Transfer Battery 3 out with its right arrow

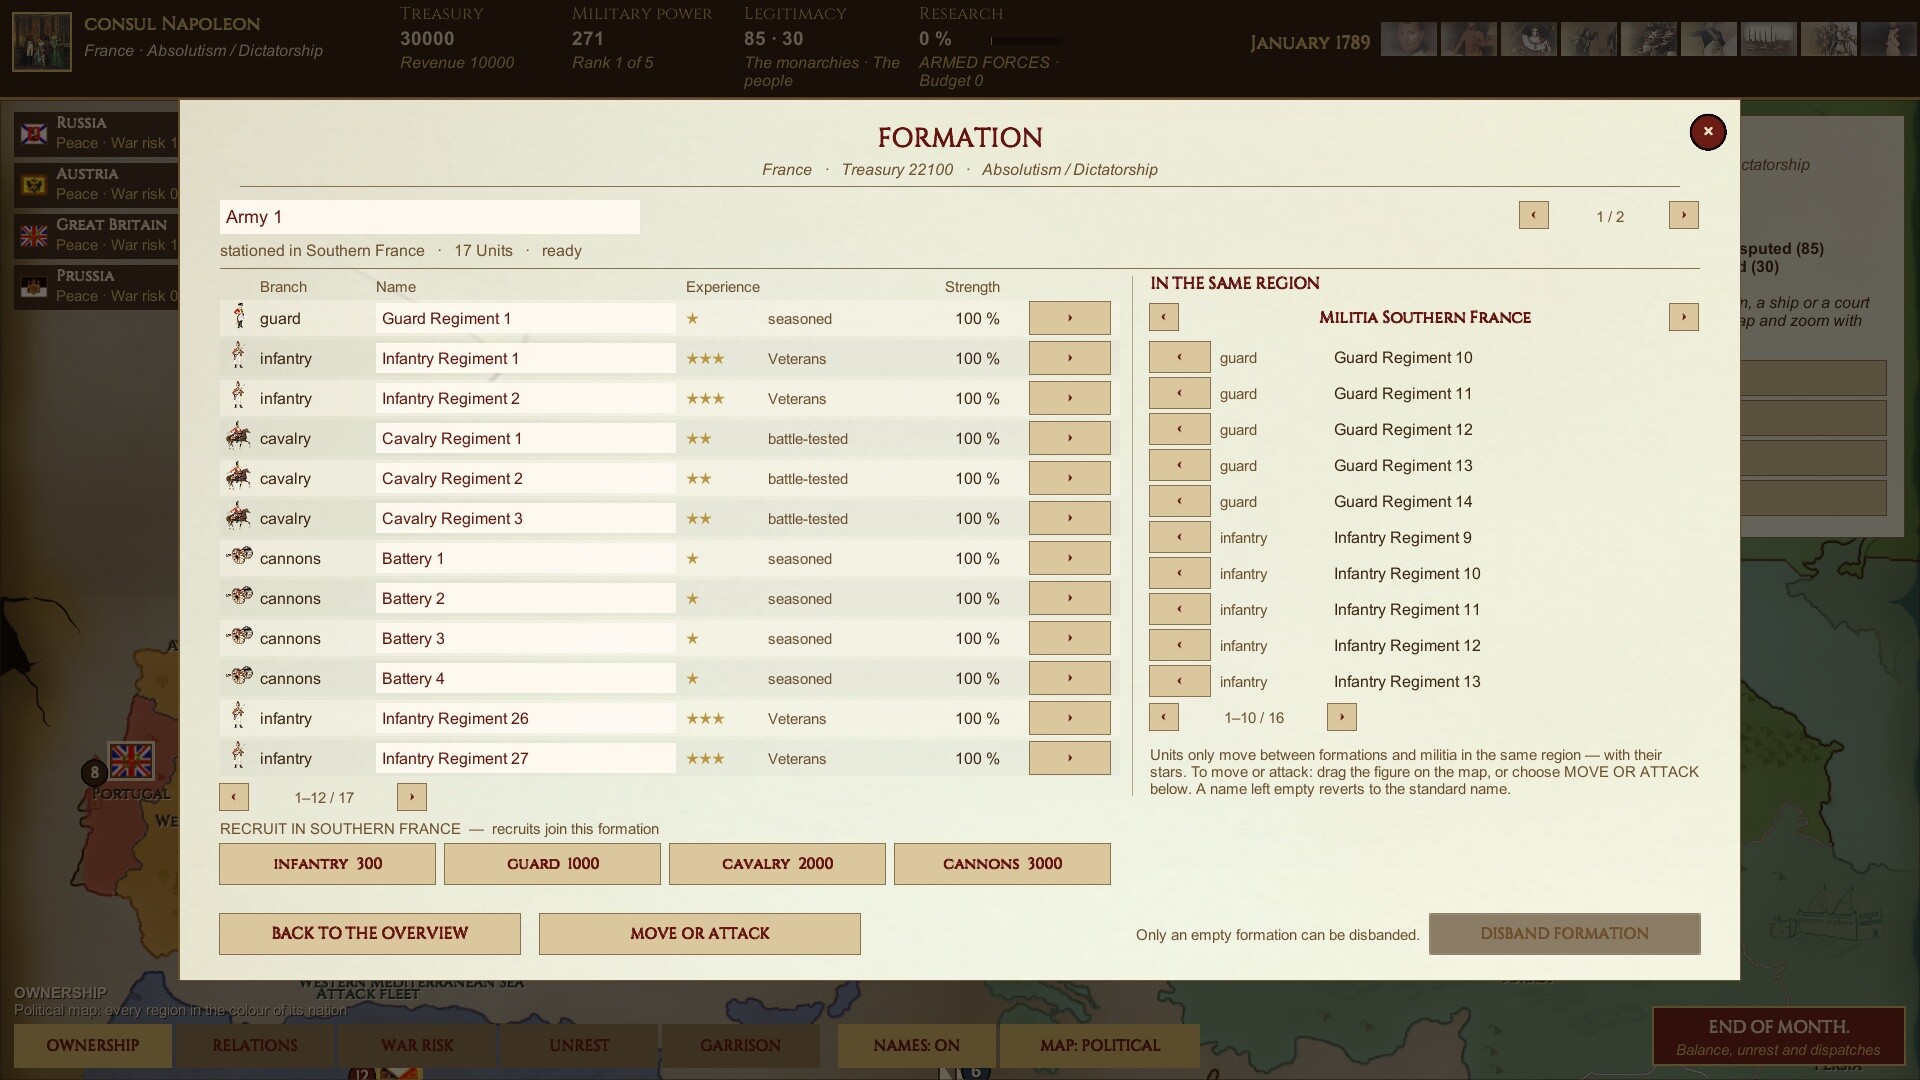[x=1069, y=638]
